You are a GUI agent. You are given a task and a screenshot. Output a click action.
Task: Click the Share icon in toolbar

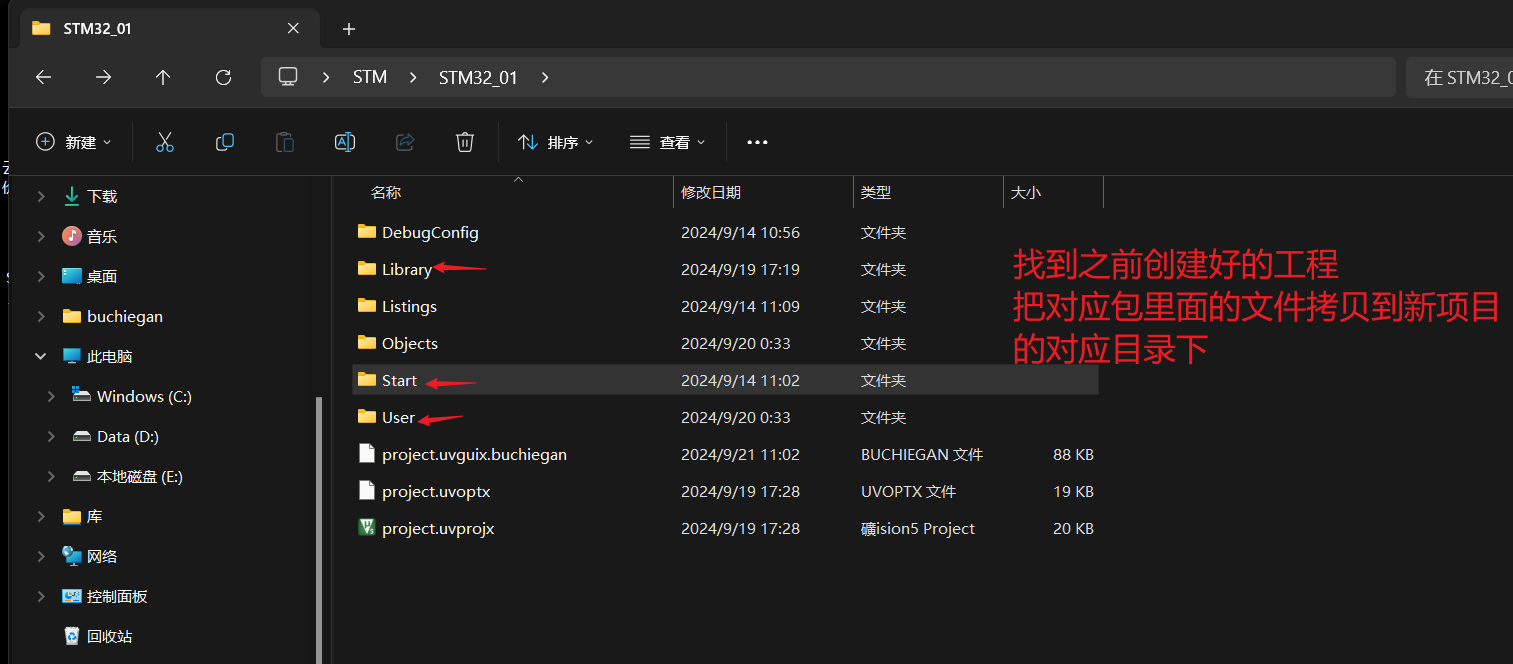coord(405,142)
